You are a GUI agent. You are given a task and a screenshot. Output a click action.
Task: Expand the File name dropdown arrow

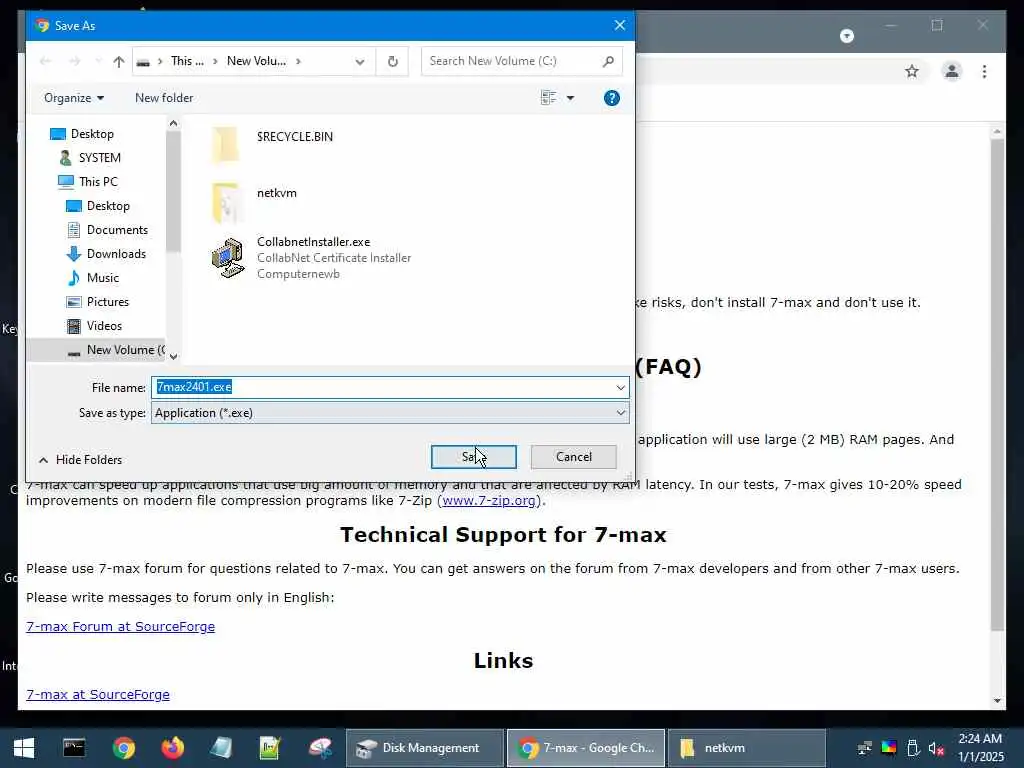point(620,387)
